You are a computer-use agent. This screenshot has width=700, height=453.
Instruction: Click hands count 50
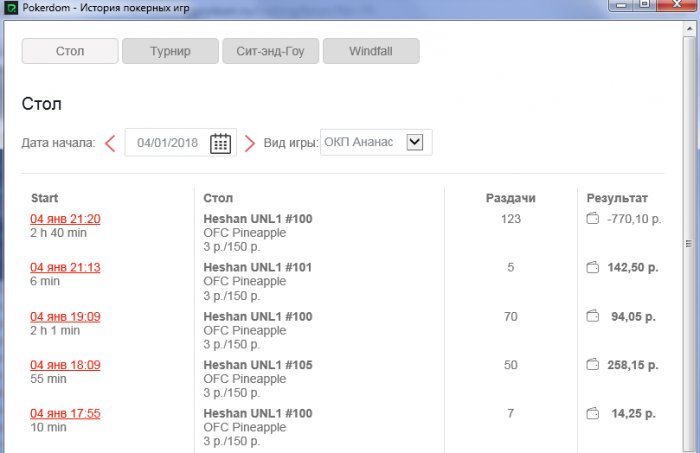(511, 365)
